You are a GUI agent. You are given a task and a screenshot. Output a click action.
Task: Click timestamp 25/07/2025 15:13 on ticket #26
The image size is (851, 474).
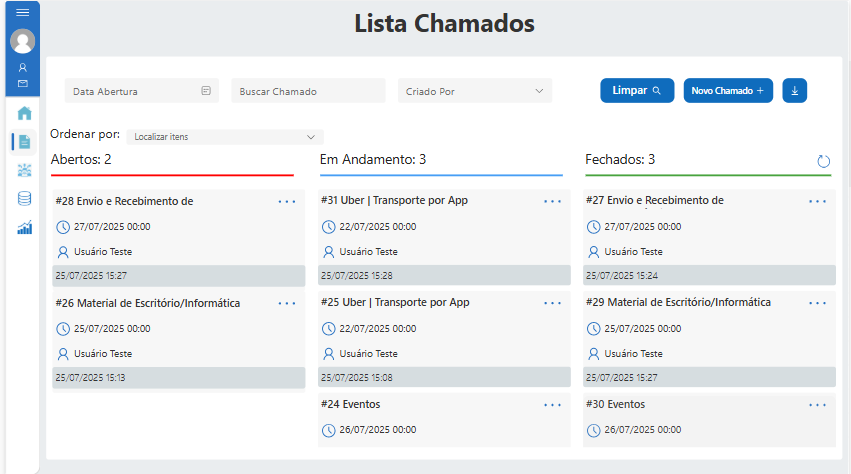tap(90, 378)
